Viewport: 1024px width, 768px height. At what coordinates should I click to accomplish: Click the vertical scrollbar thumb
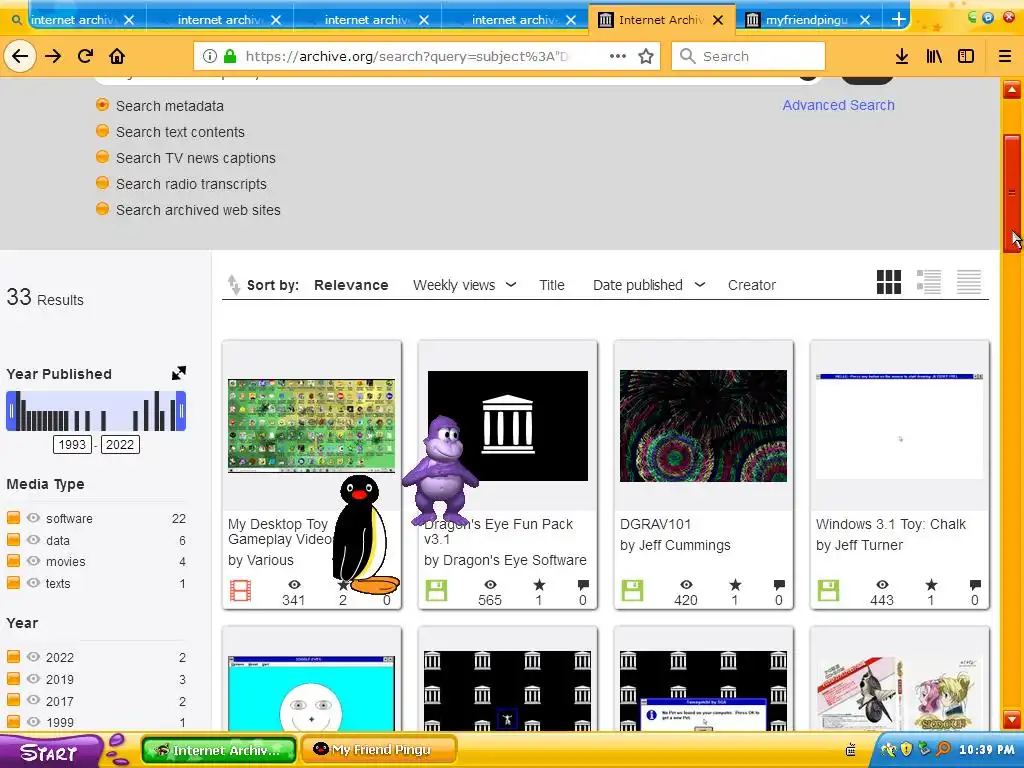click(1012, 193)
